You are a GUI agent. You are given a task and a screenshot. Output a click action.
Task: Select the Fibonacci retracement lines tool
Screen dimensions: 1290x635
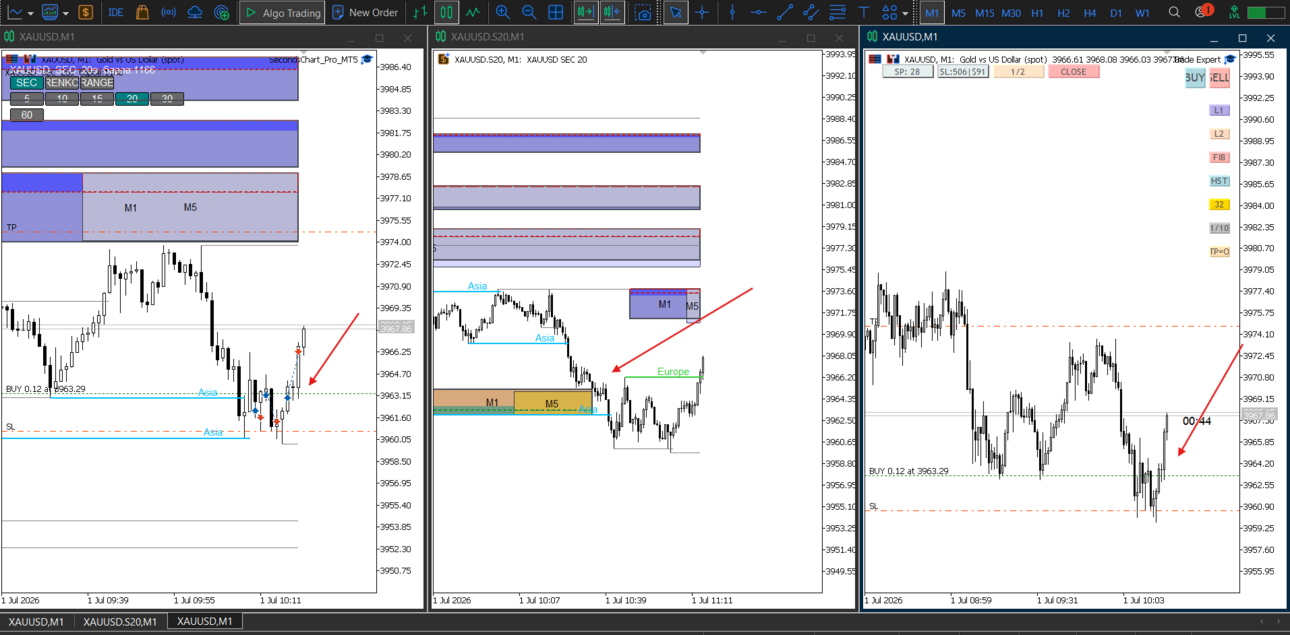tap(837, 13)
